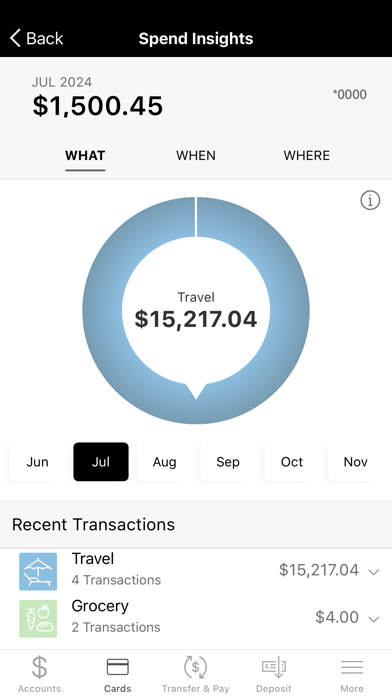Go Back to the previous screen

click(x=36, y=39)
